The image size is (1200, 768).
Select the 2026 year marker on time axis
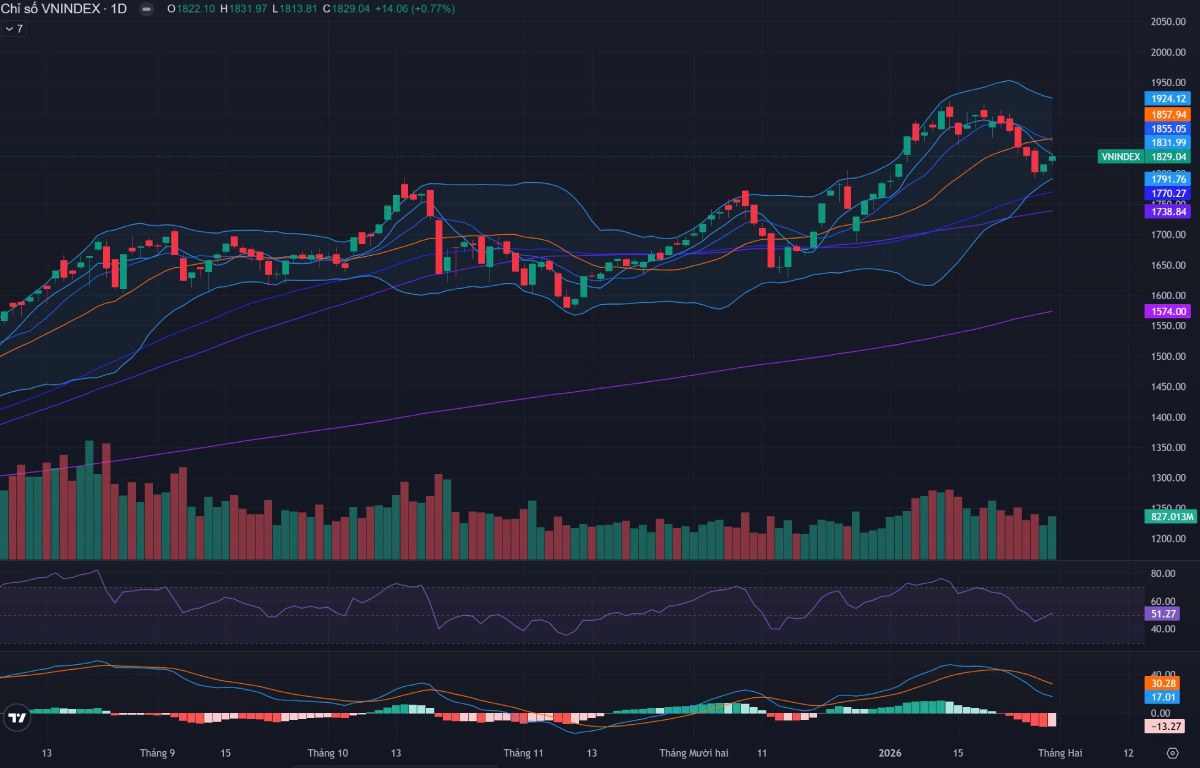coord(889,752)
